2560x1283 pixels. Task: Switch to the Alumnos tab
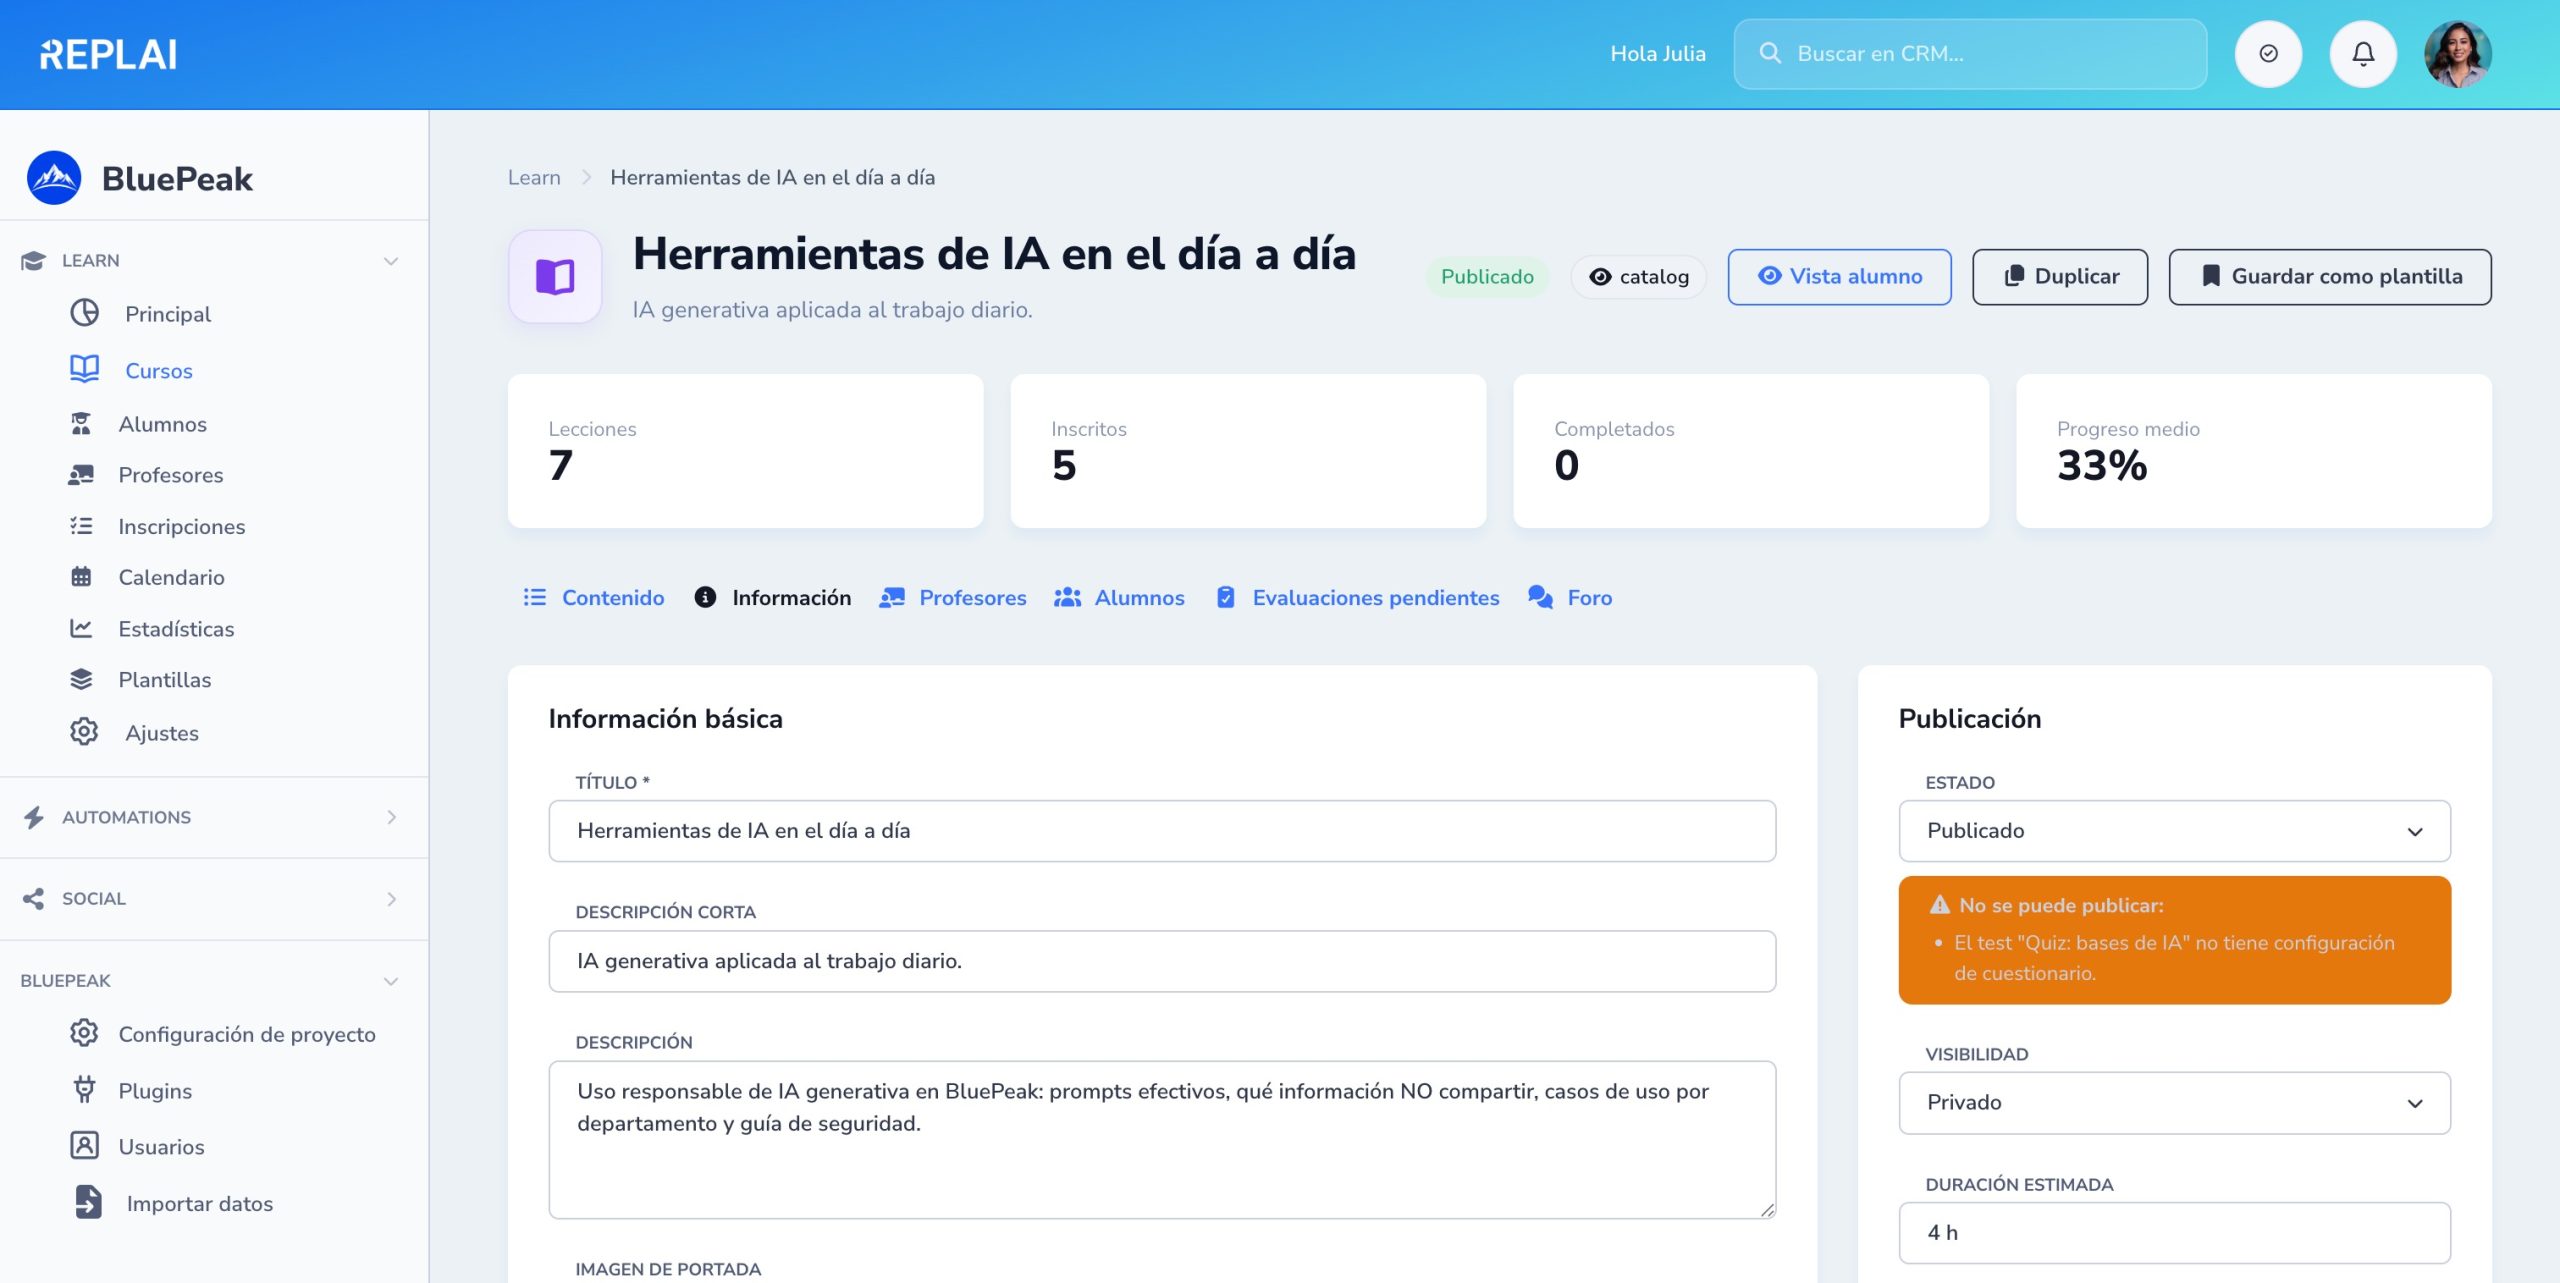tap(1119, 597)
